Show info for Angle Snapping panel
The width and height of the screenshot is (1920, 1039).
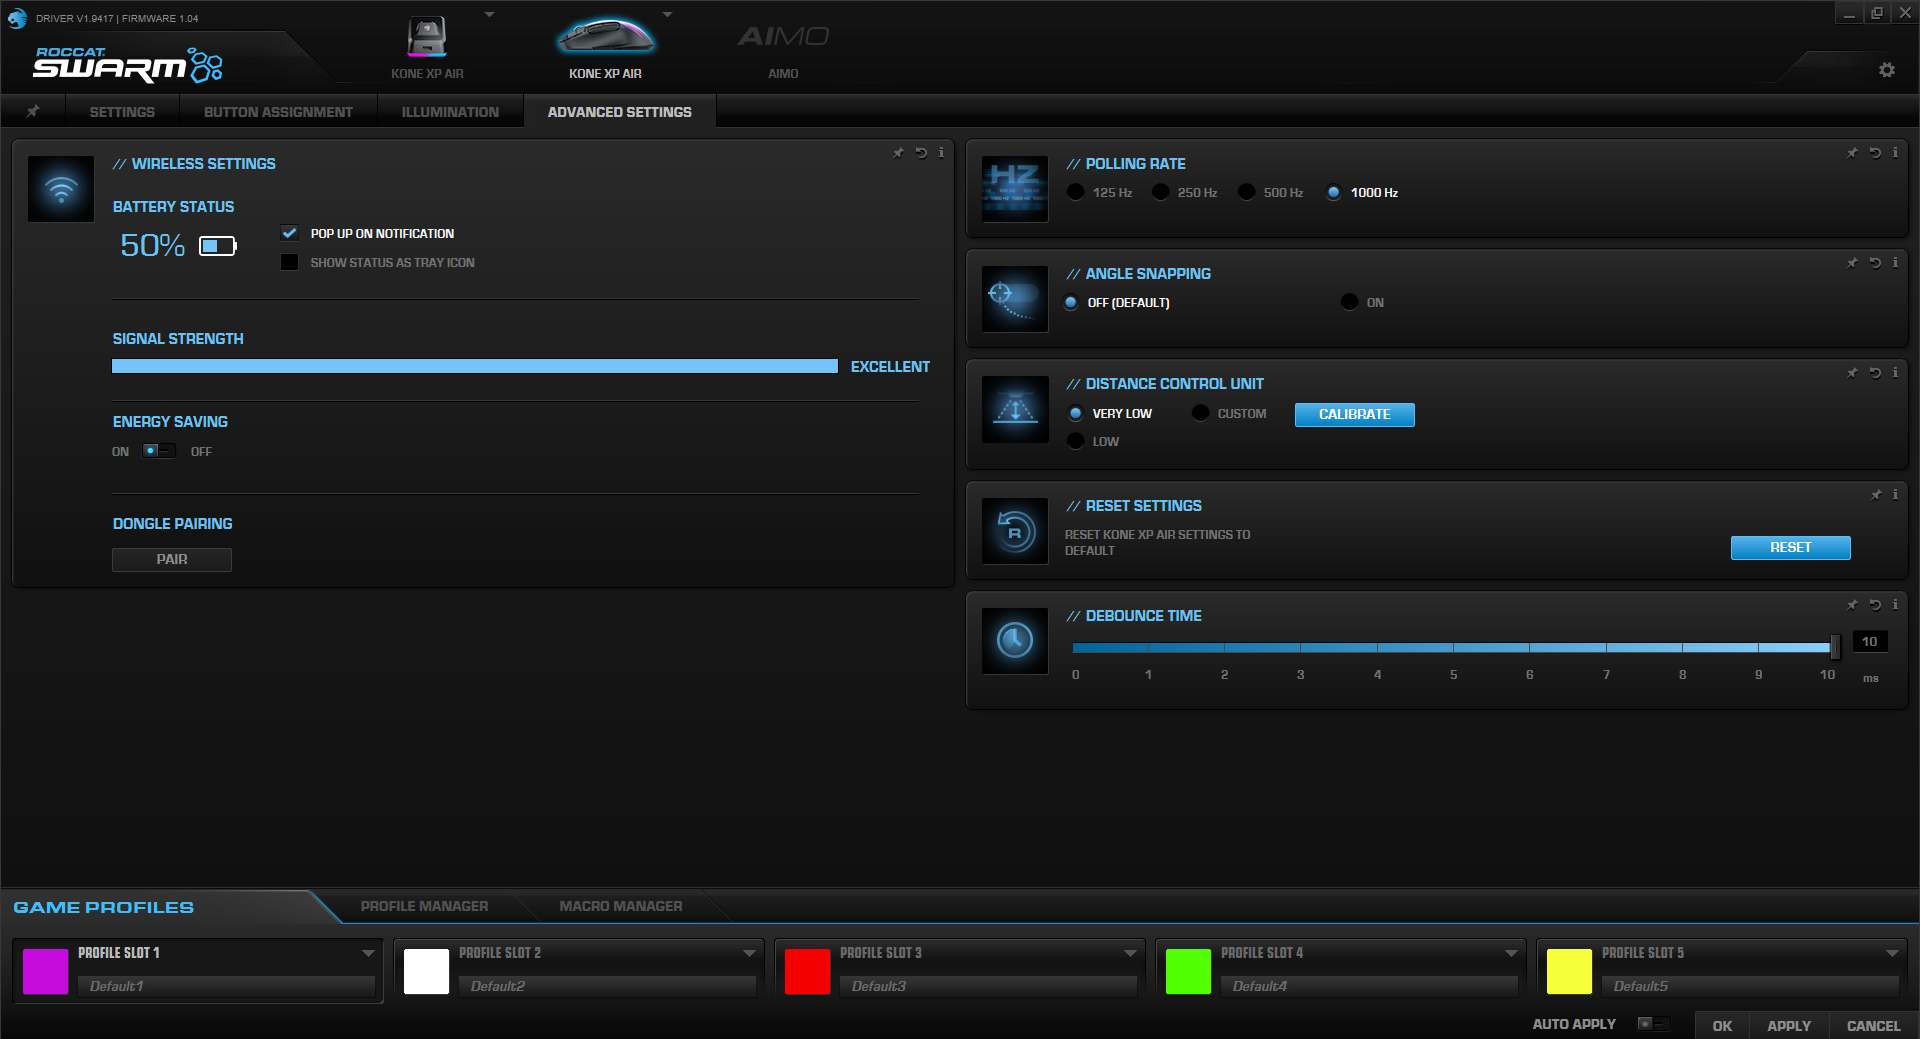(1895, 263)
